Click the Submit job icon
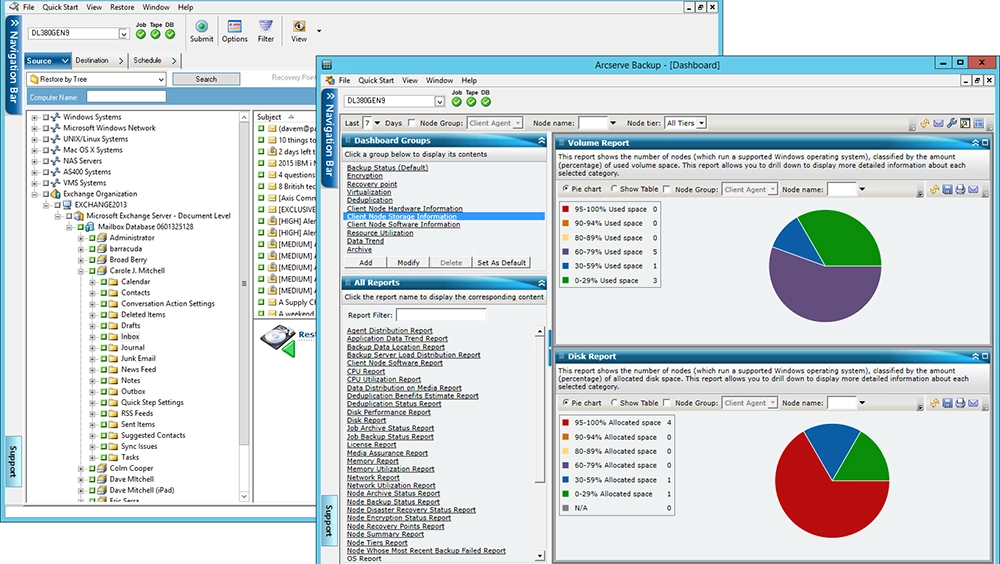Image resolution: width=1000 pixels, height=564 pixels. [201, 27]
